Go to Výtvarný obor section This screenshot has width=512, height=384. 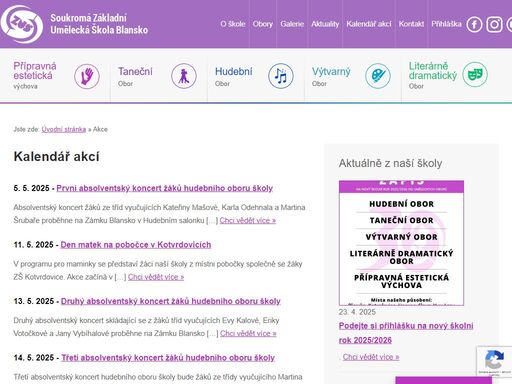[331, 76]
